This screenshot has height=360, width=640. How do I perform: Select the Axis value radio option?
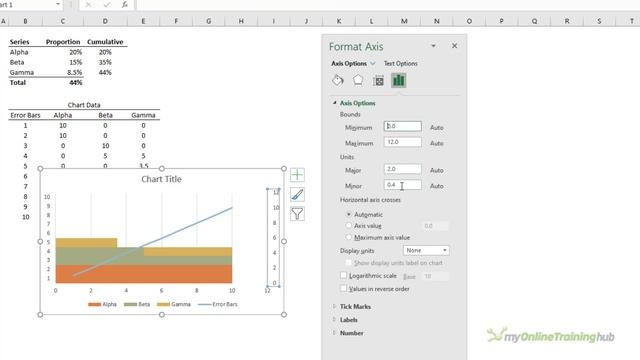349,225
